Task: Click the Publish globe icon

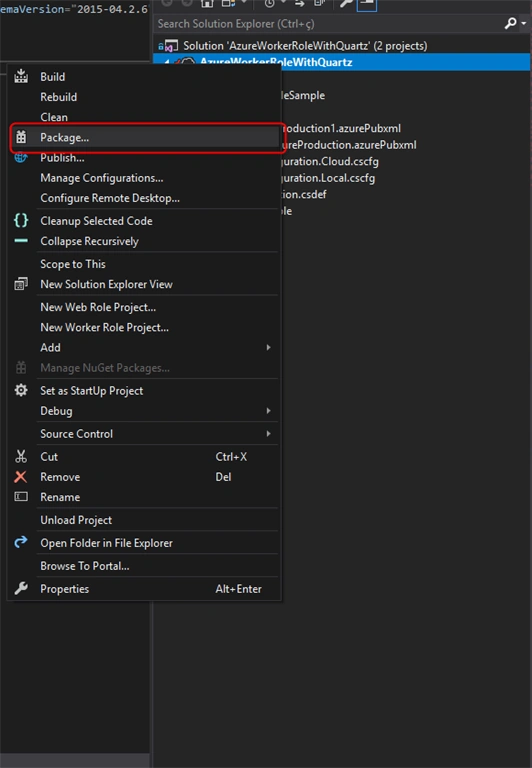Action: pos(21,157)
